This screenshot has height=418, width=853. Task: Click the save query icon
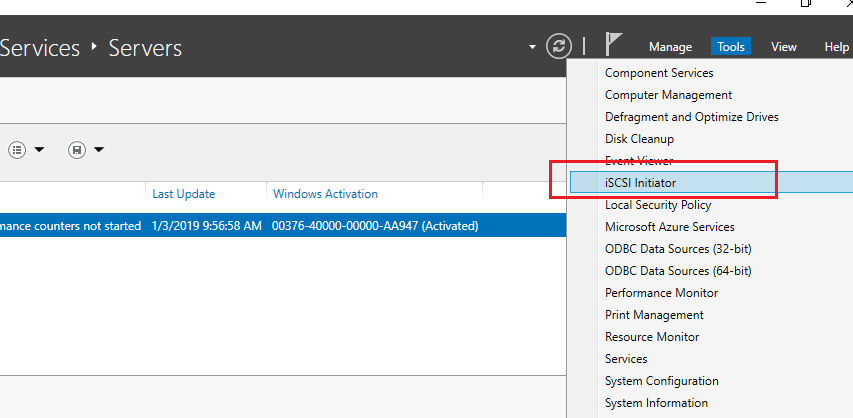[77, 150]
